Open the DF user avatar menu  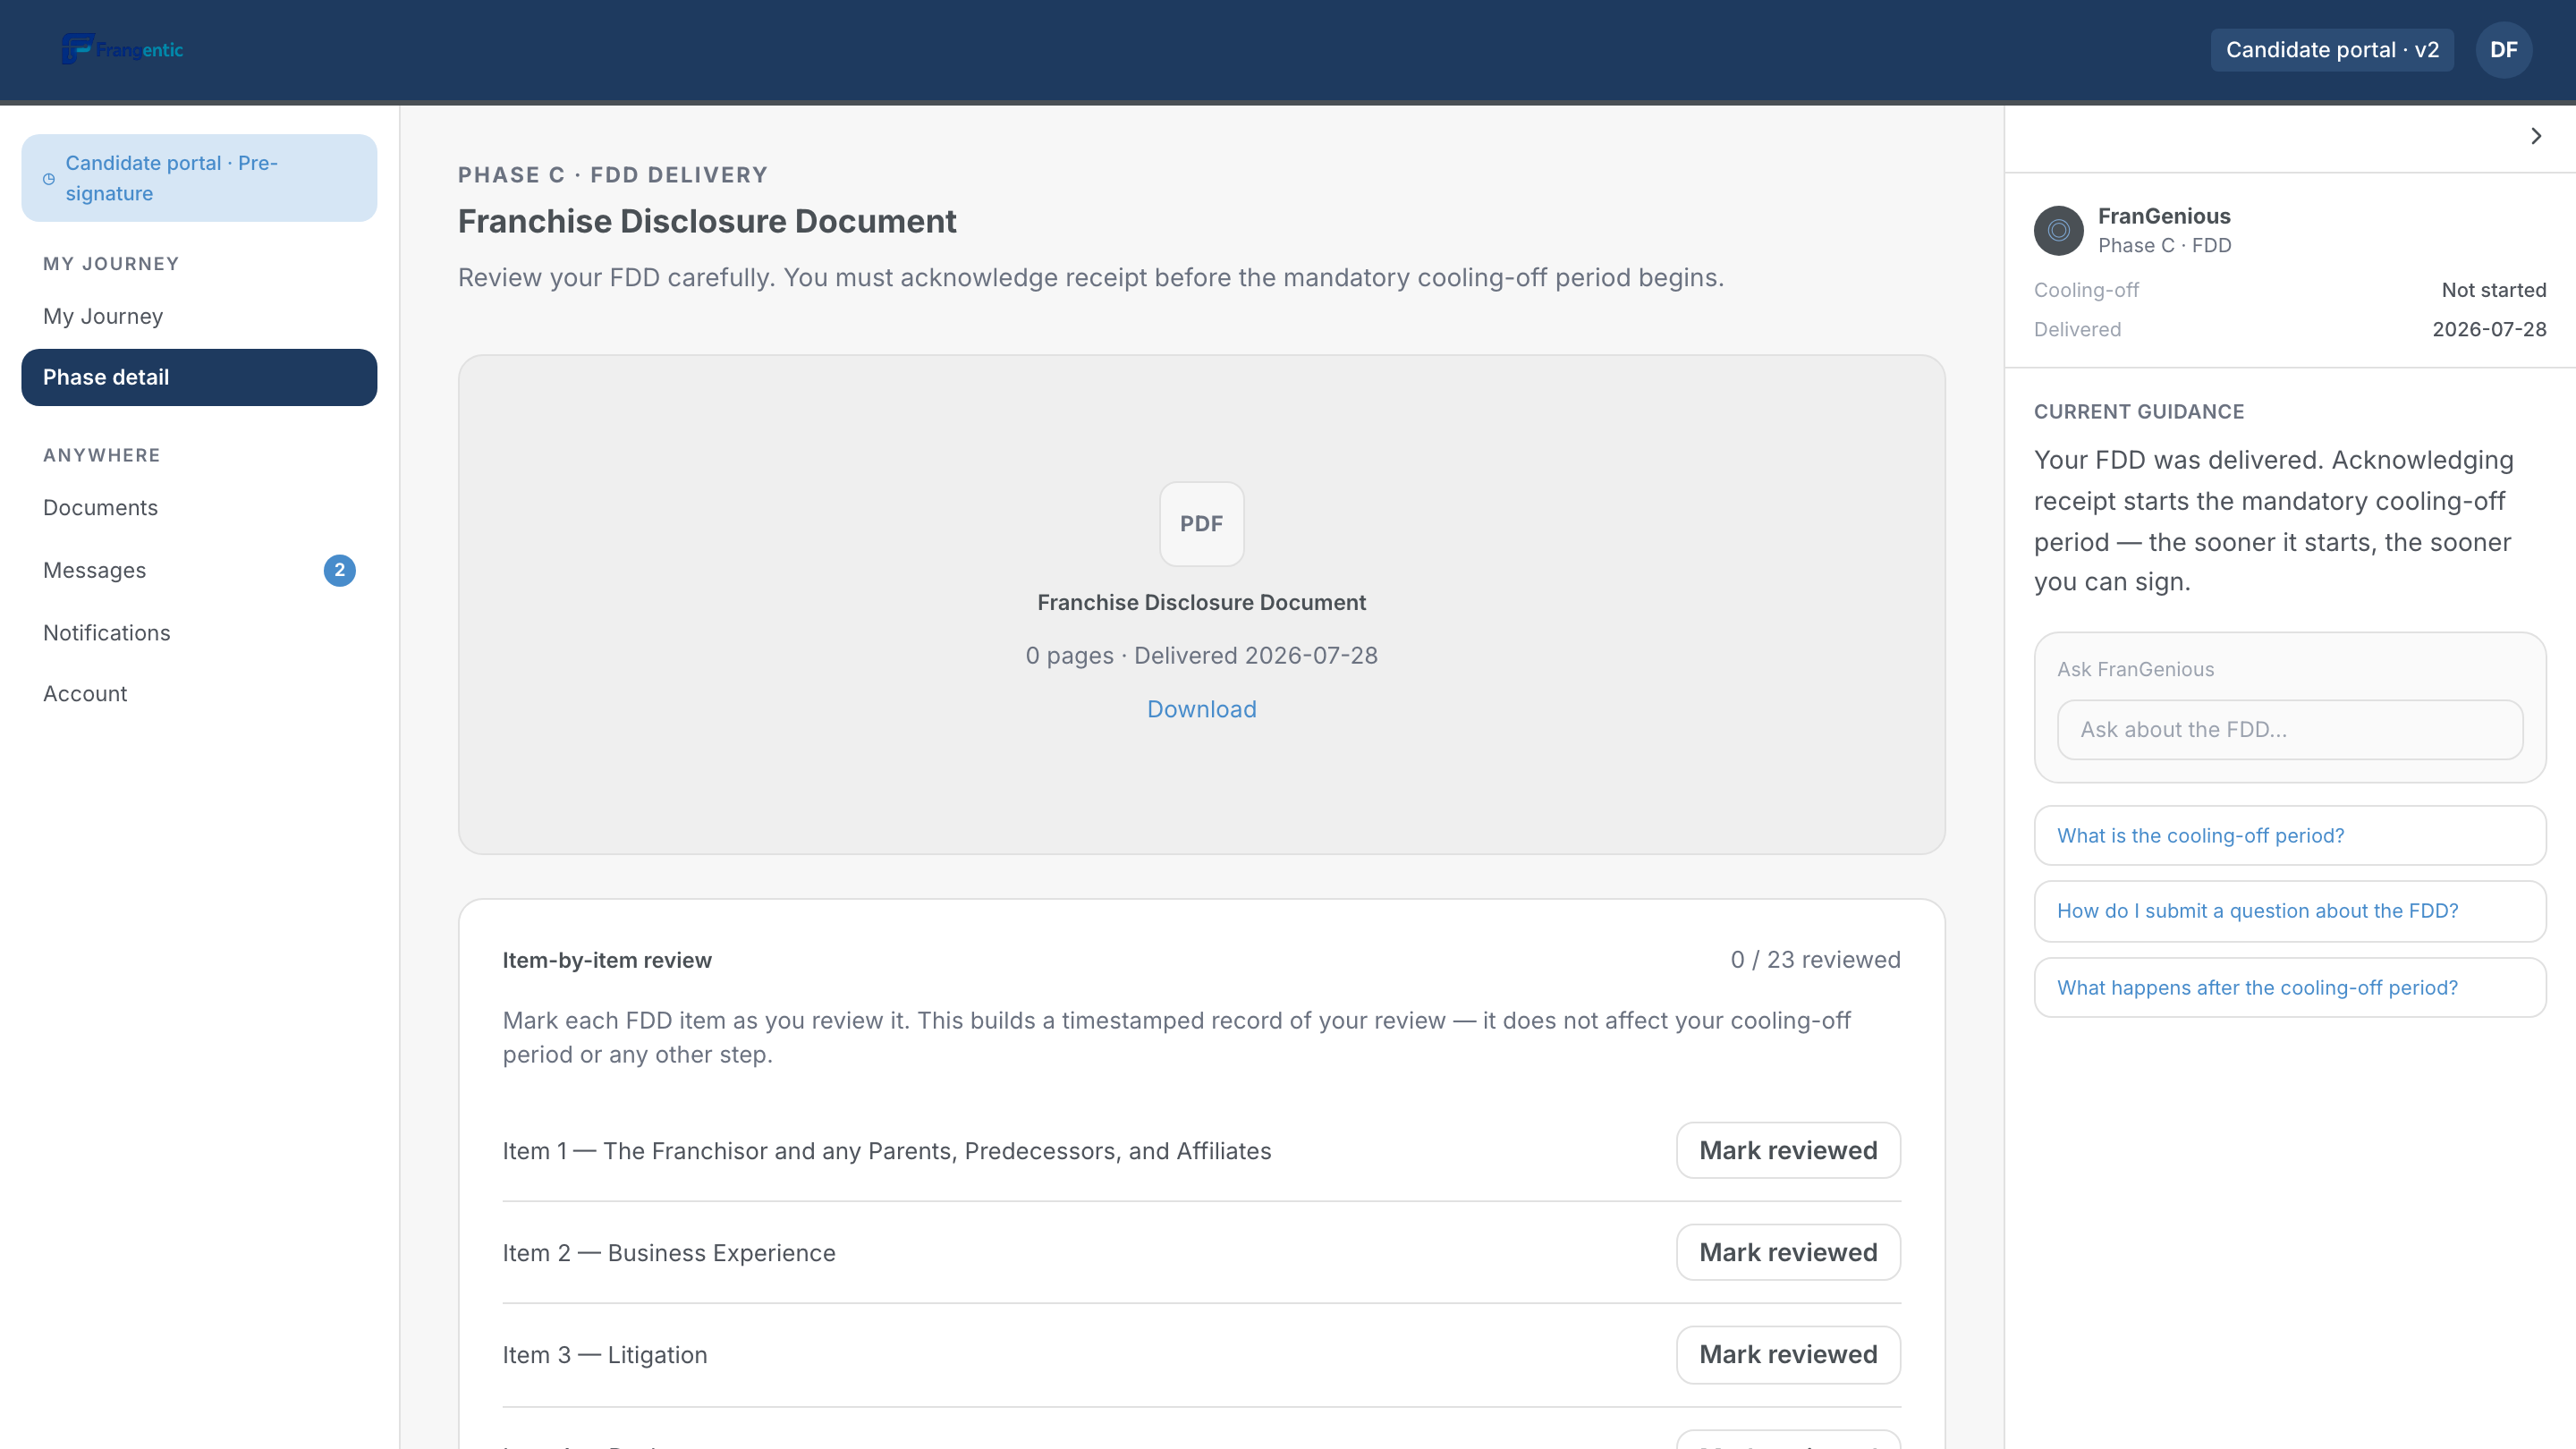coord(2503,50)
